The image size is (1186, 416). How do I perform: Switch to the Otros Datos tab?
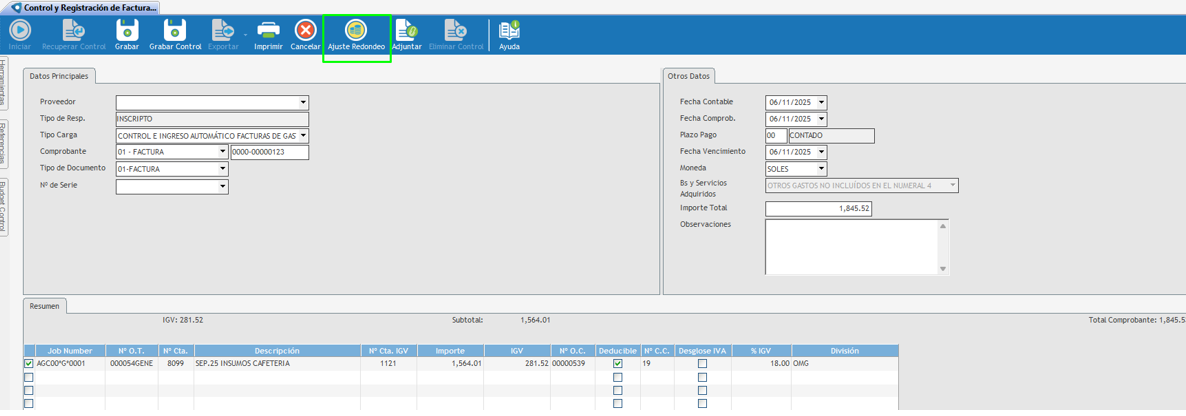point(688,76)
